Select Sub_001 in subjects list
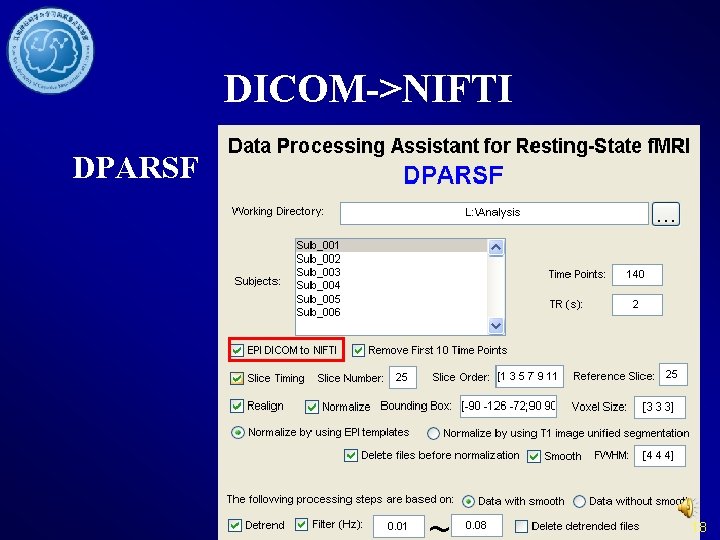Viewport: 720px width, 540px height. click(x=391, y=245)
